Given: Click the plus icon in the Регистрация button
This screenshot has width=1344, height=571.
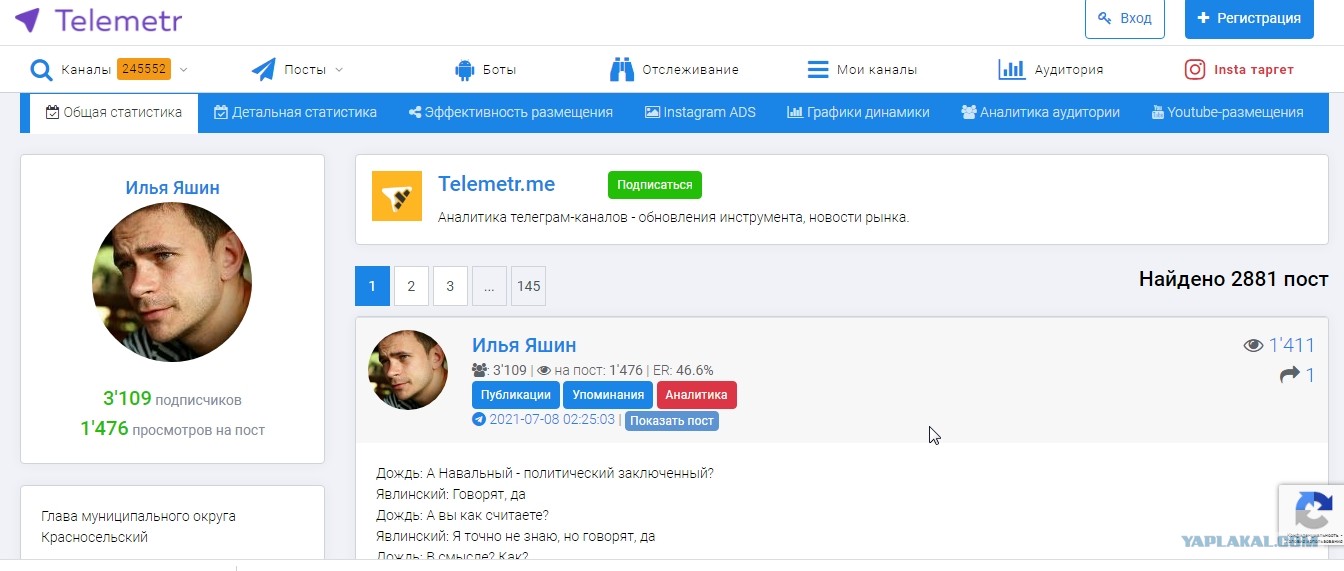Looking at the screenshot, I should [1203, 18].
